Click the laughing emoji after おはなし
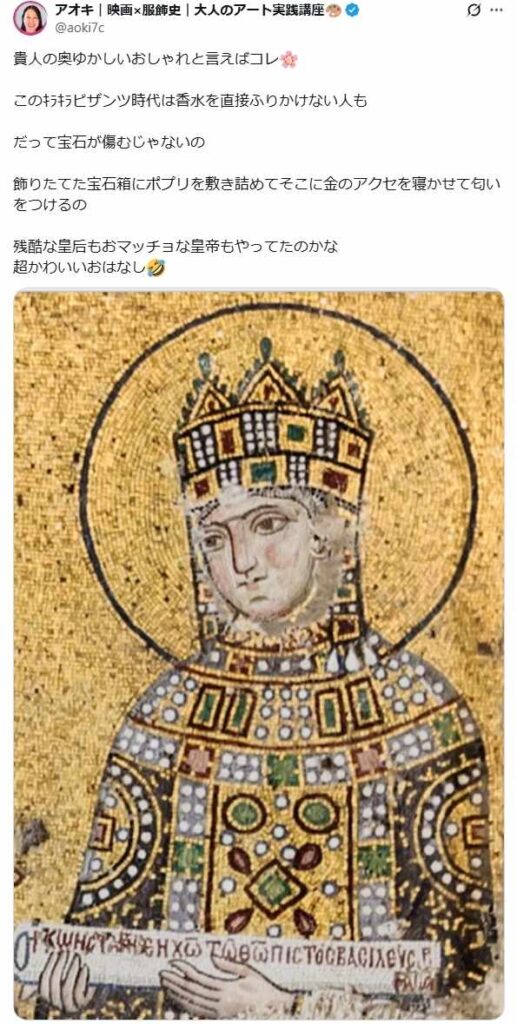Screen dimensions: 517x1024 point(156,266)
